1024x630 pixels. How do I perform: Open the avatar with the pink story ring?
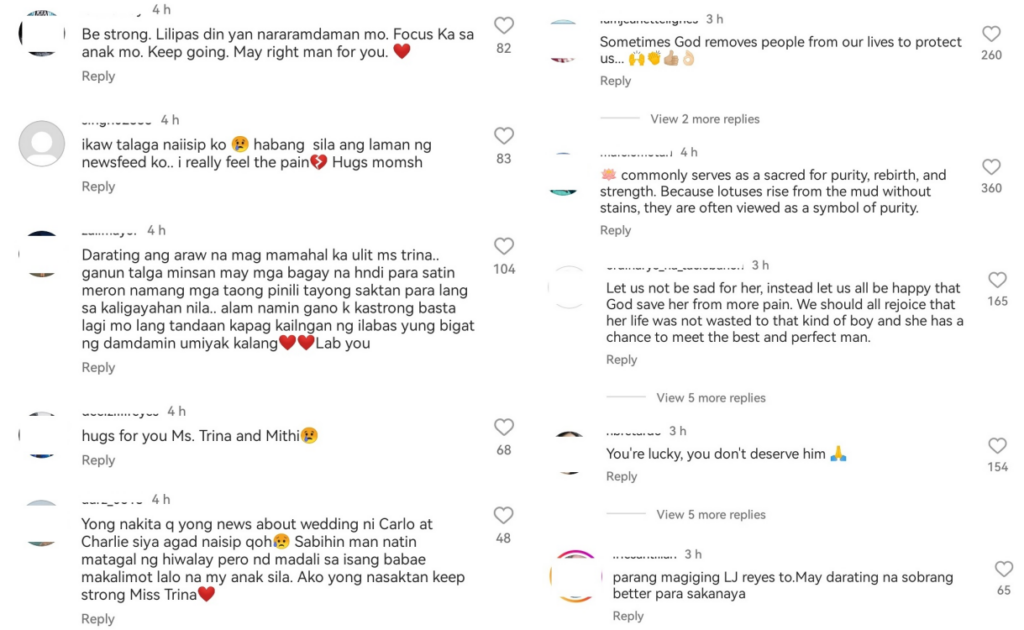pos(573,577)
